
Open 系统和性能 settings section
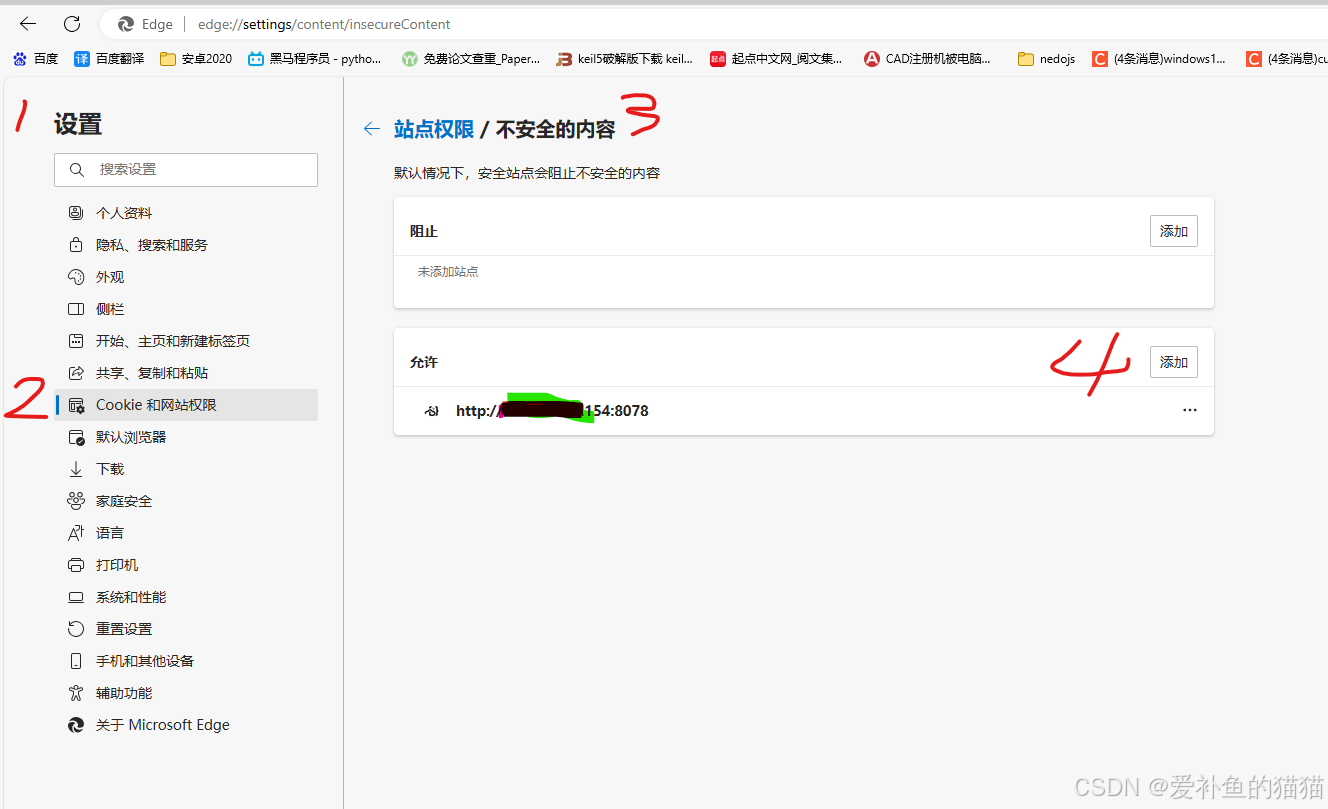[186, 597]
